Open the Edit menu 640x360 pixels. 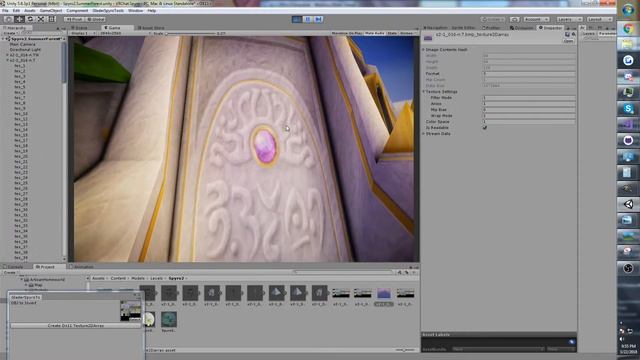[x=16, y=11]
